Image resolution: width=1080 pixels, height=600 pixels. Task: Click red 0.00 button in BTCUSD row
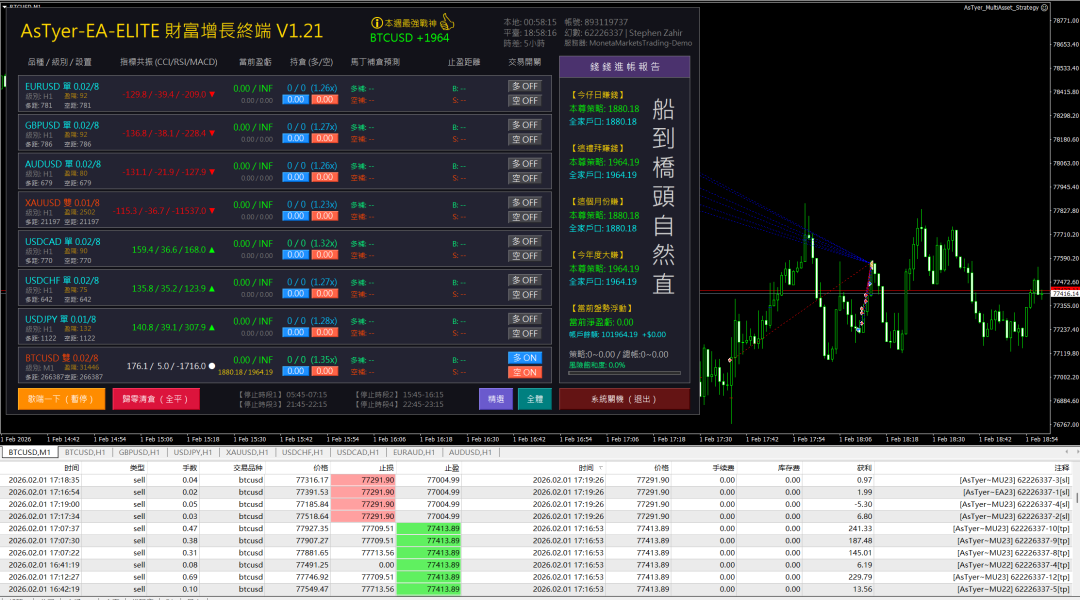click(x=324, y=371)
